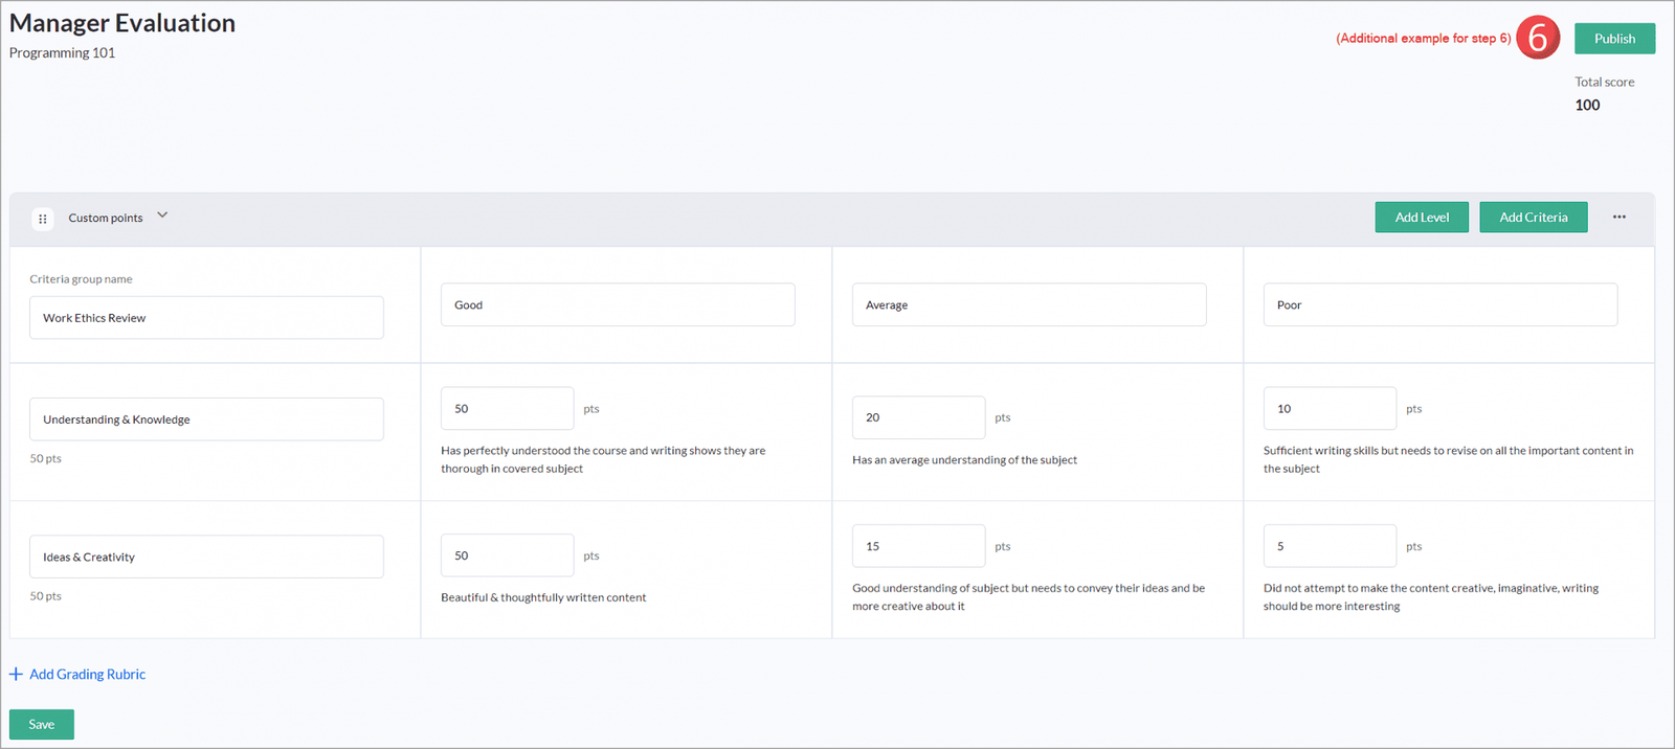Viewport: 1675px width, 749px height.
Task: Edit the 20 pts Average score field
Action: (x=918, y=418)
